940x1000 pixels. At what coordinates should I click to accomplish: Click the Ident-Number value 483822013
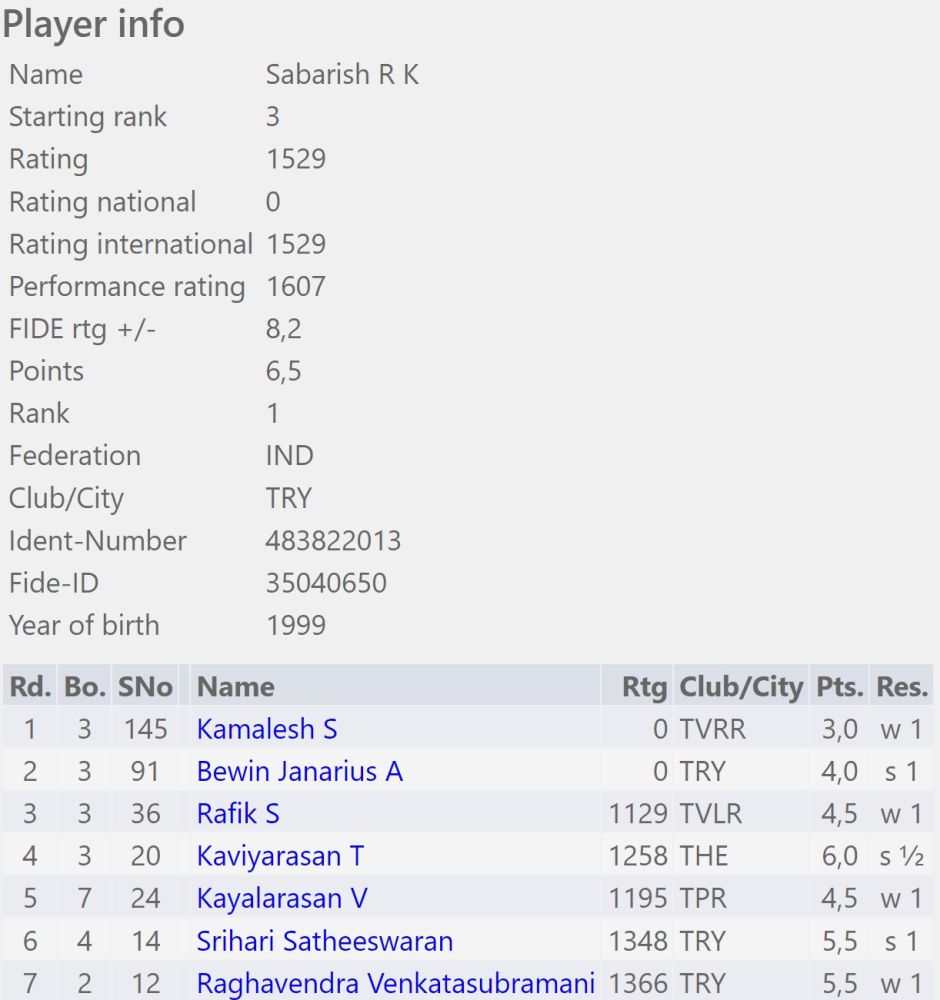(x=333, y=541)
